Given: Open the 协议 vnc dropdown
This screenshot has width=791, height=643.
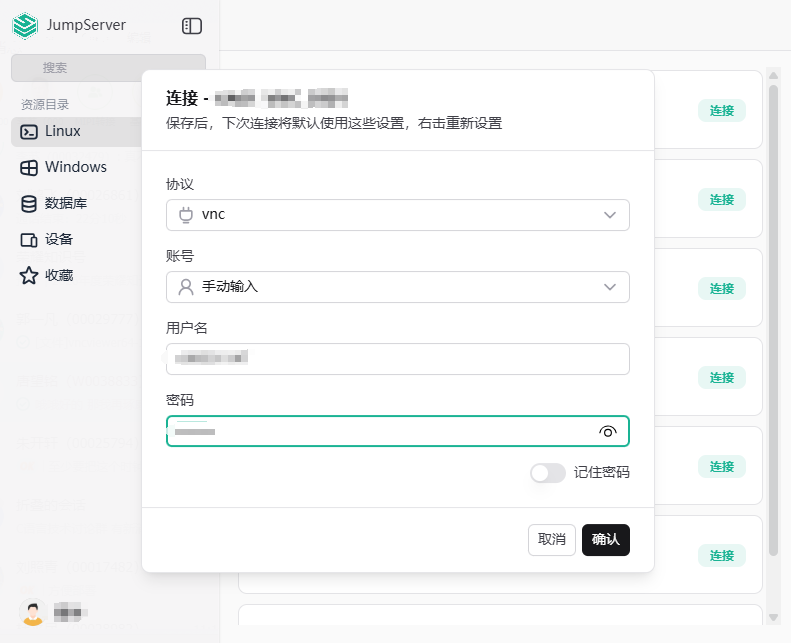Looking at the screenshot, I should [397, 215].
